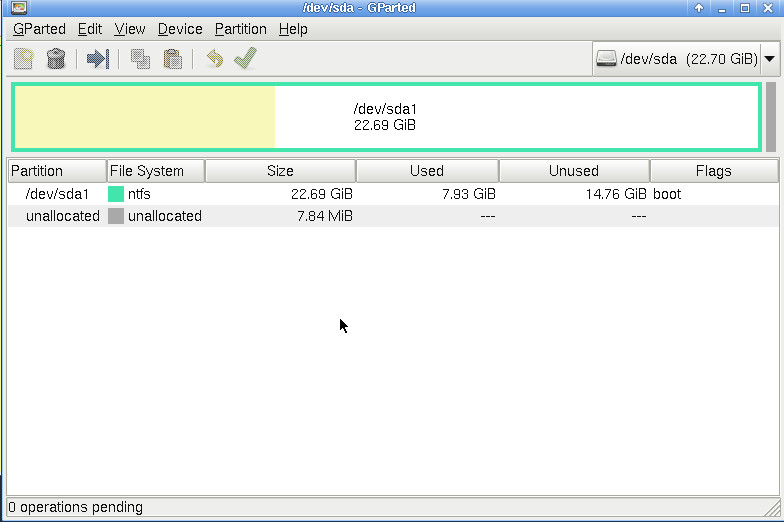
Task: Open the GParted menu
Action: pos(39,29)
